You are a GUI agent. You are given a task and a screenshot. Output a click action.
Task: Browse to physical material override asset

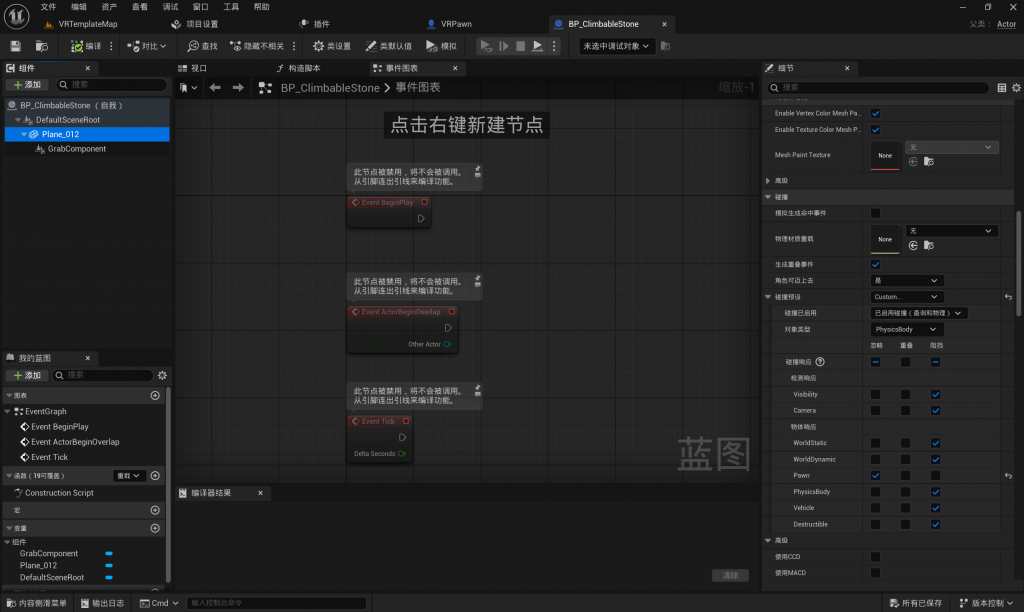[x=929, y=245]
